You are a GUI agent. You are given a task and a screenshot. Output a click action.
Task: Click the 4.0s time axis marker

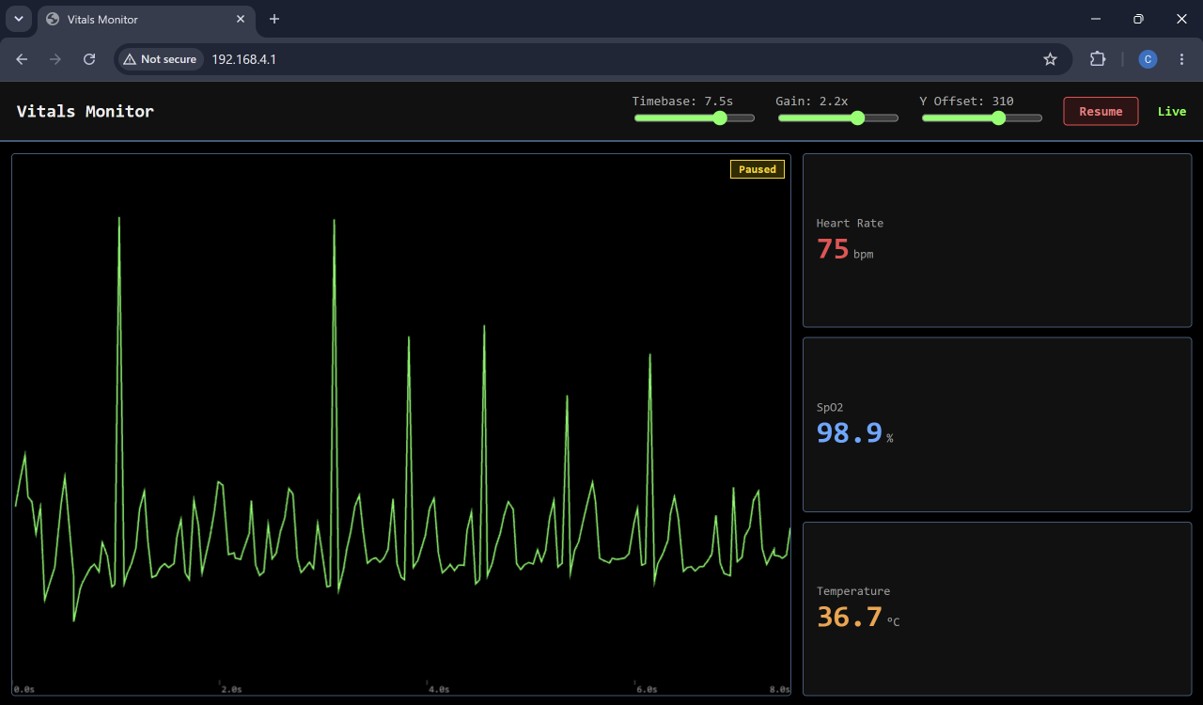point(438,689)
